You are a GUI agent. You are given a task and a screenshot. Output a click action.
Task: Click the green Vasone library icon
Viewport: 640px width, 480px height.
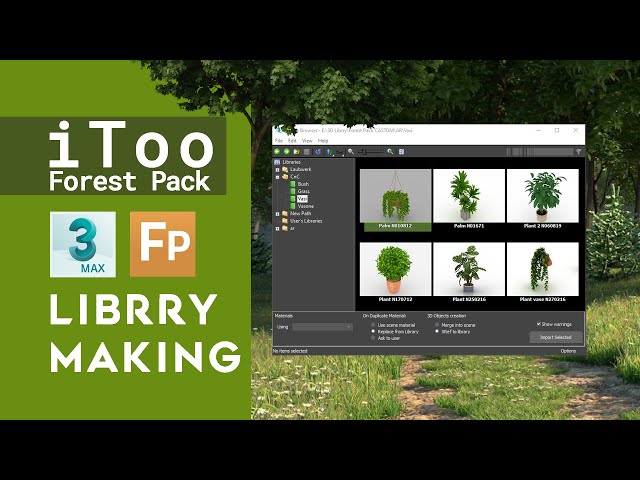point(293,206)
